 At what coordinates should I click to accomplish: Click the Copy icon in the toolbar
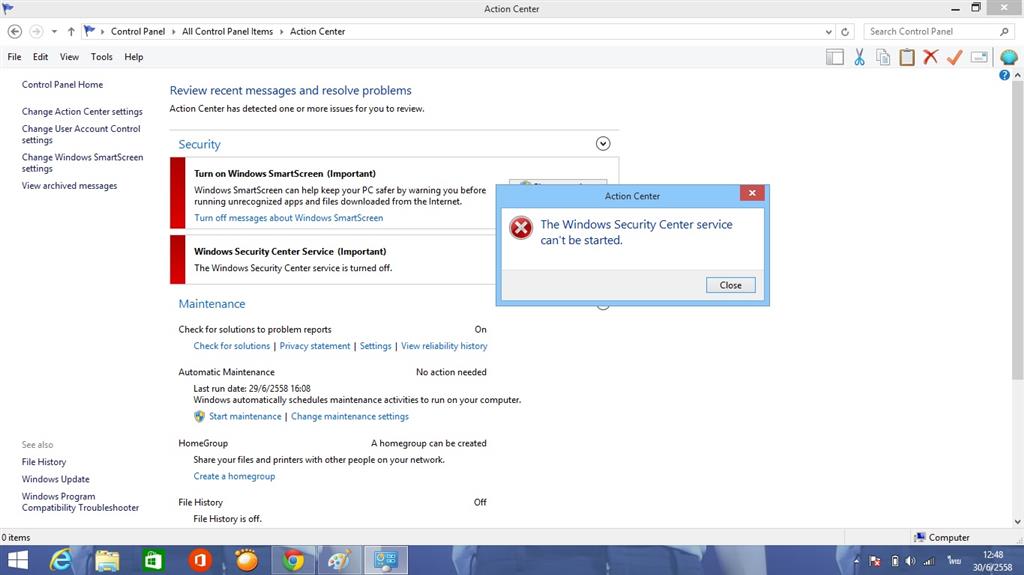click(x=883, y=57)
